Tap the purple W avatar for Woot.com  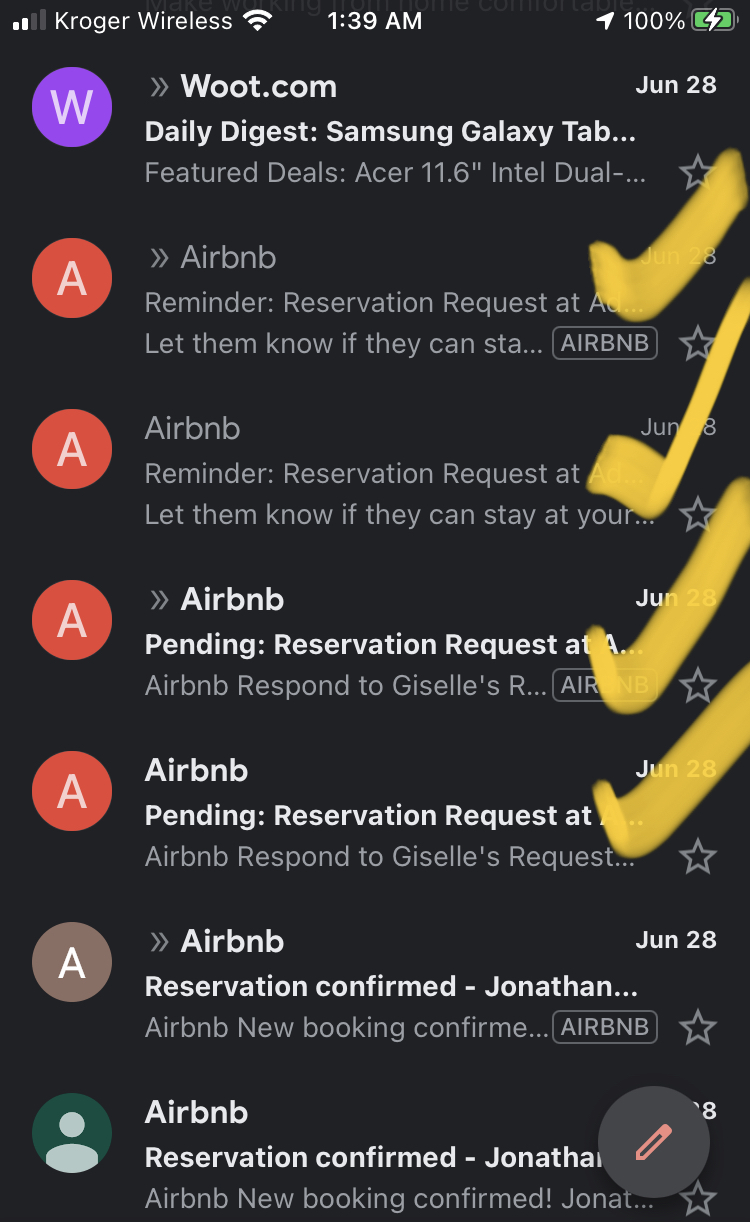(72, 107)
